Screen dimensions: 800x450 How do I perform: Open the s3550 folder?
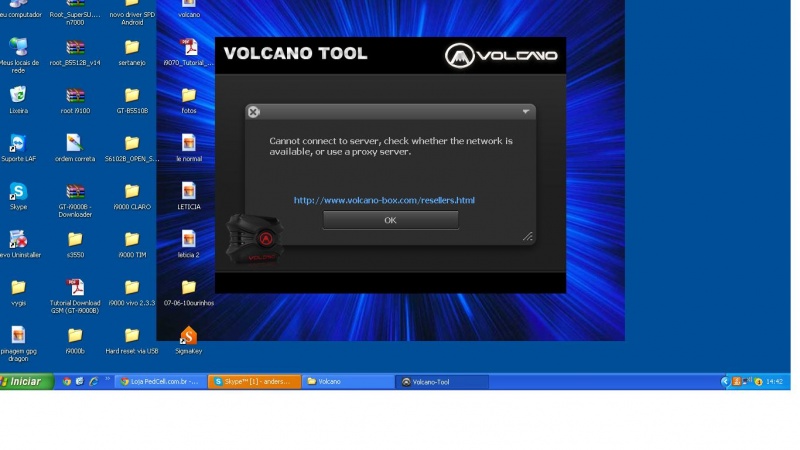click(75, 244)
